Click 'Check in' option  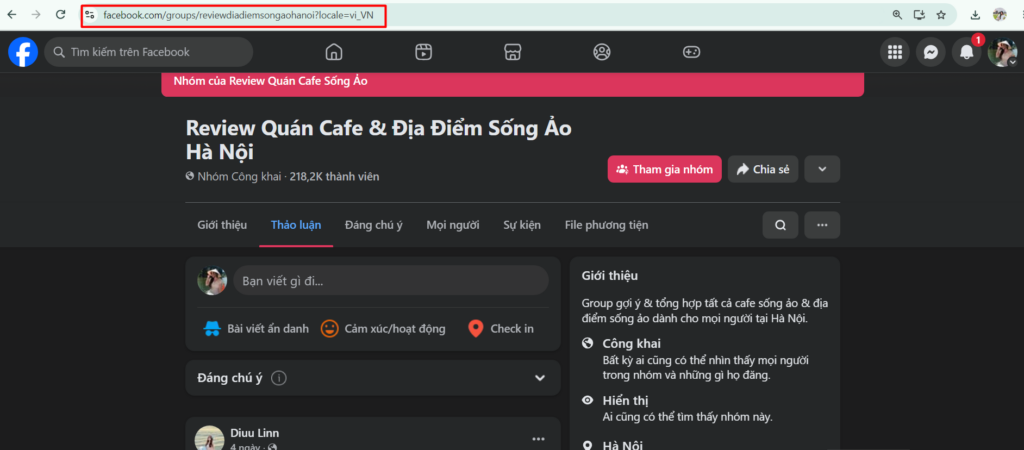pos(501,329)
